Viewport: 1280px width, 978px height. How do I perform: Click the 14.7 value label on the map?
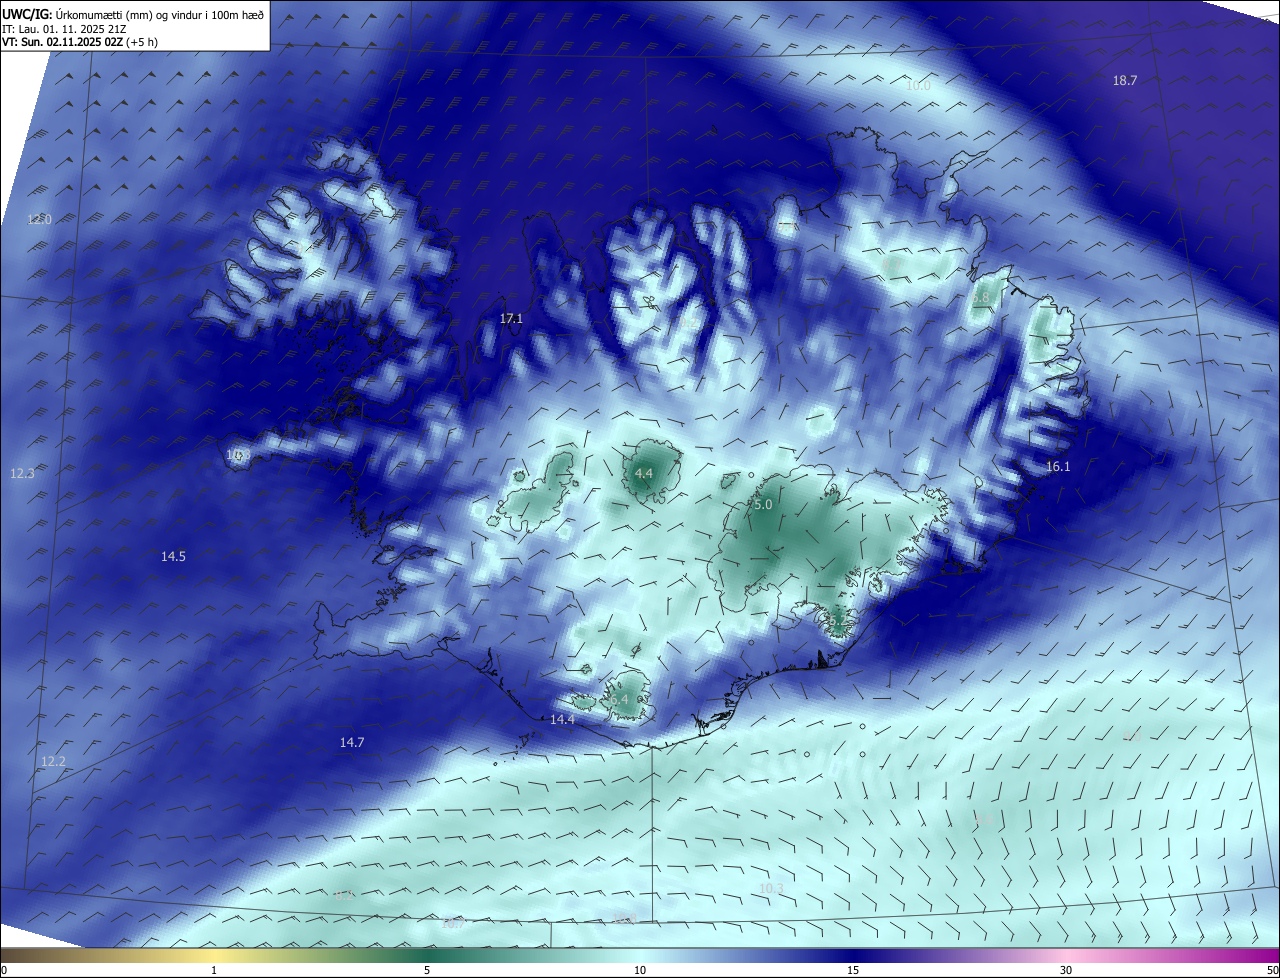click(352, 742)
